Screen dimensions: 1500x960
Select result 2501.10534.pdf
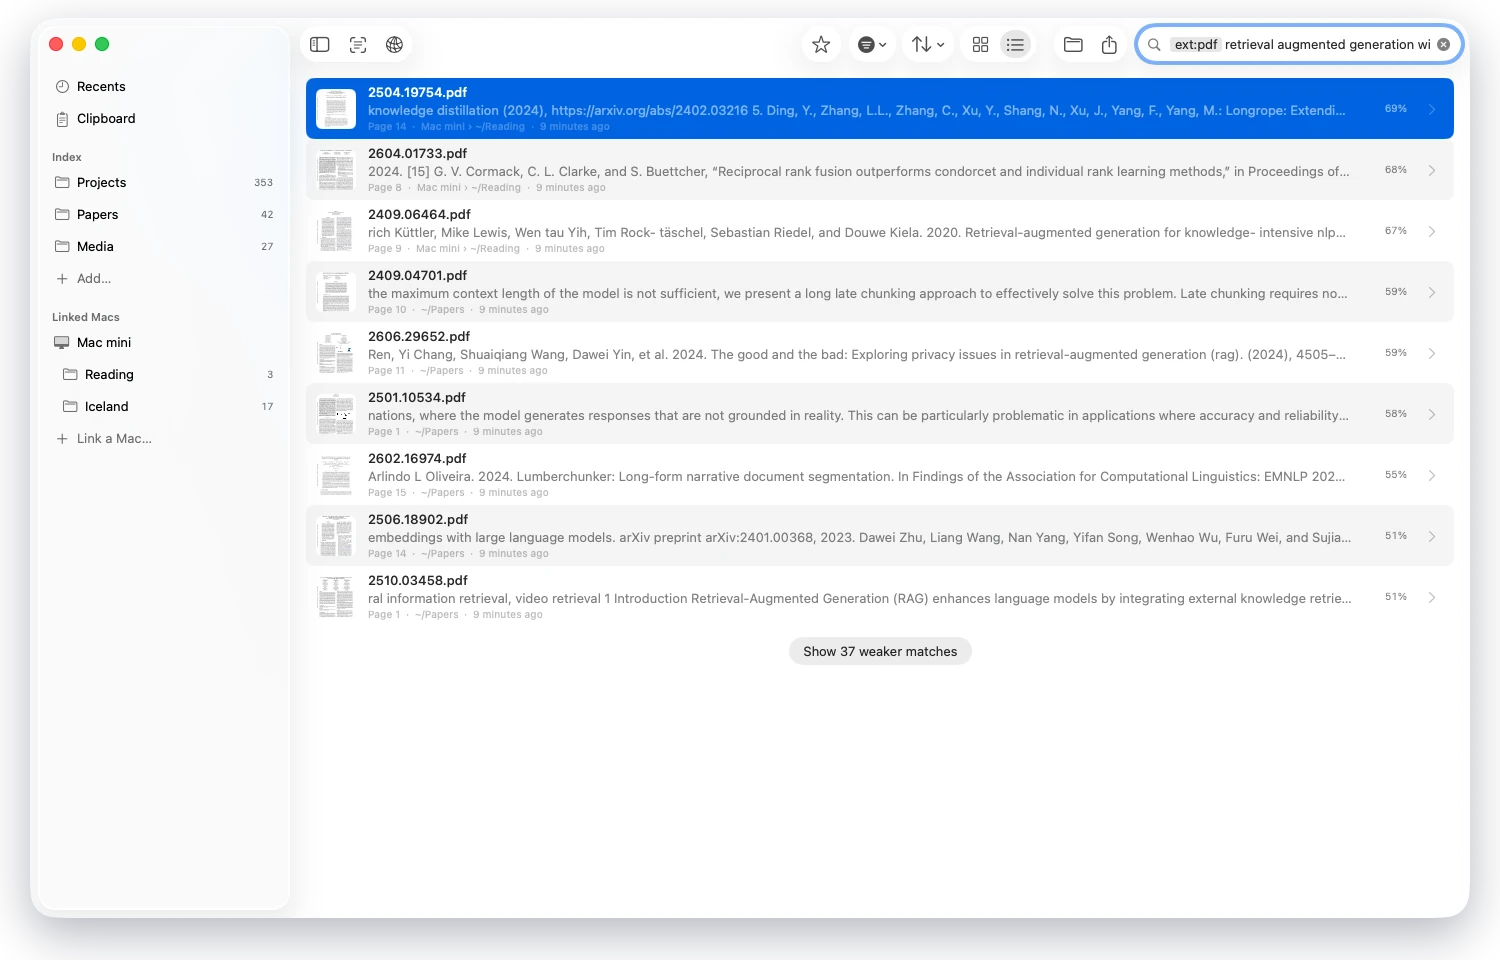click(880, 414)
